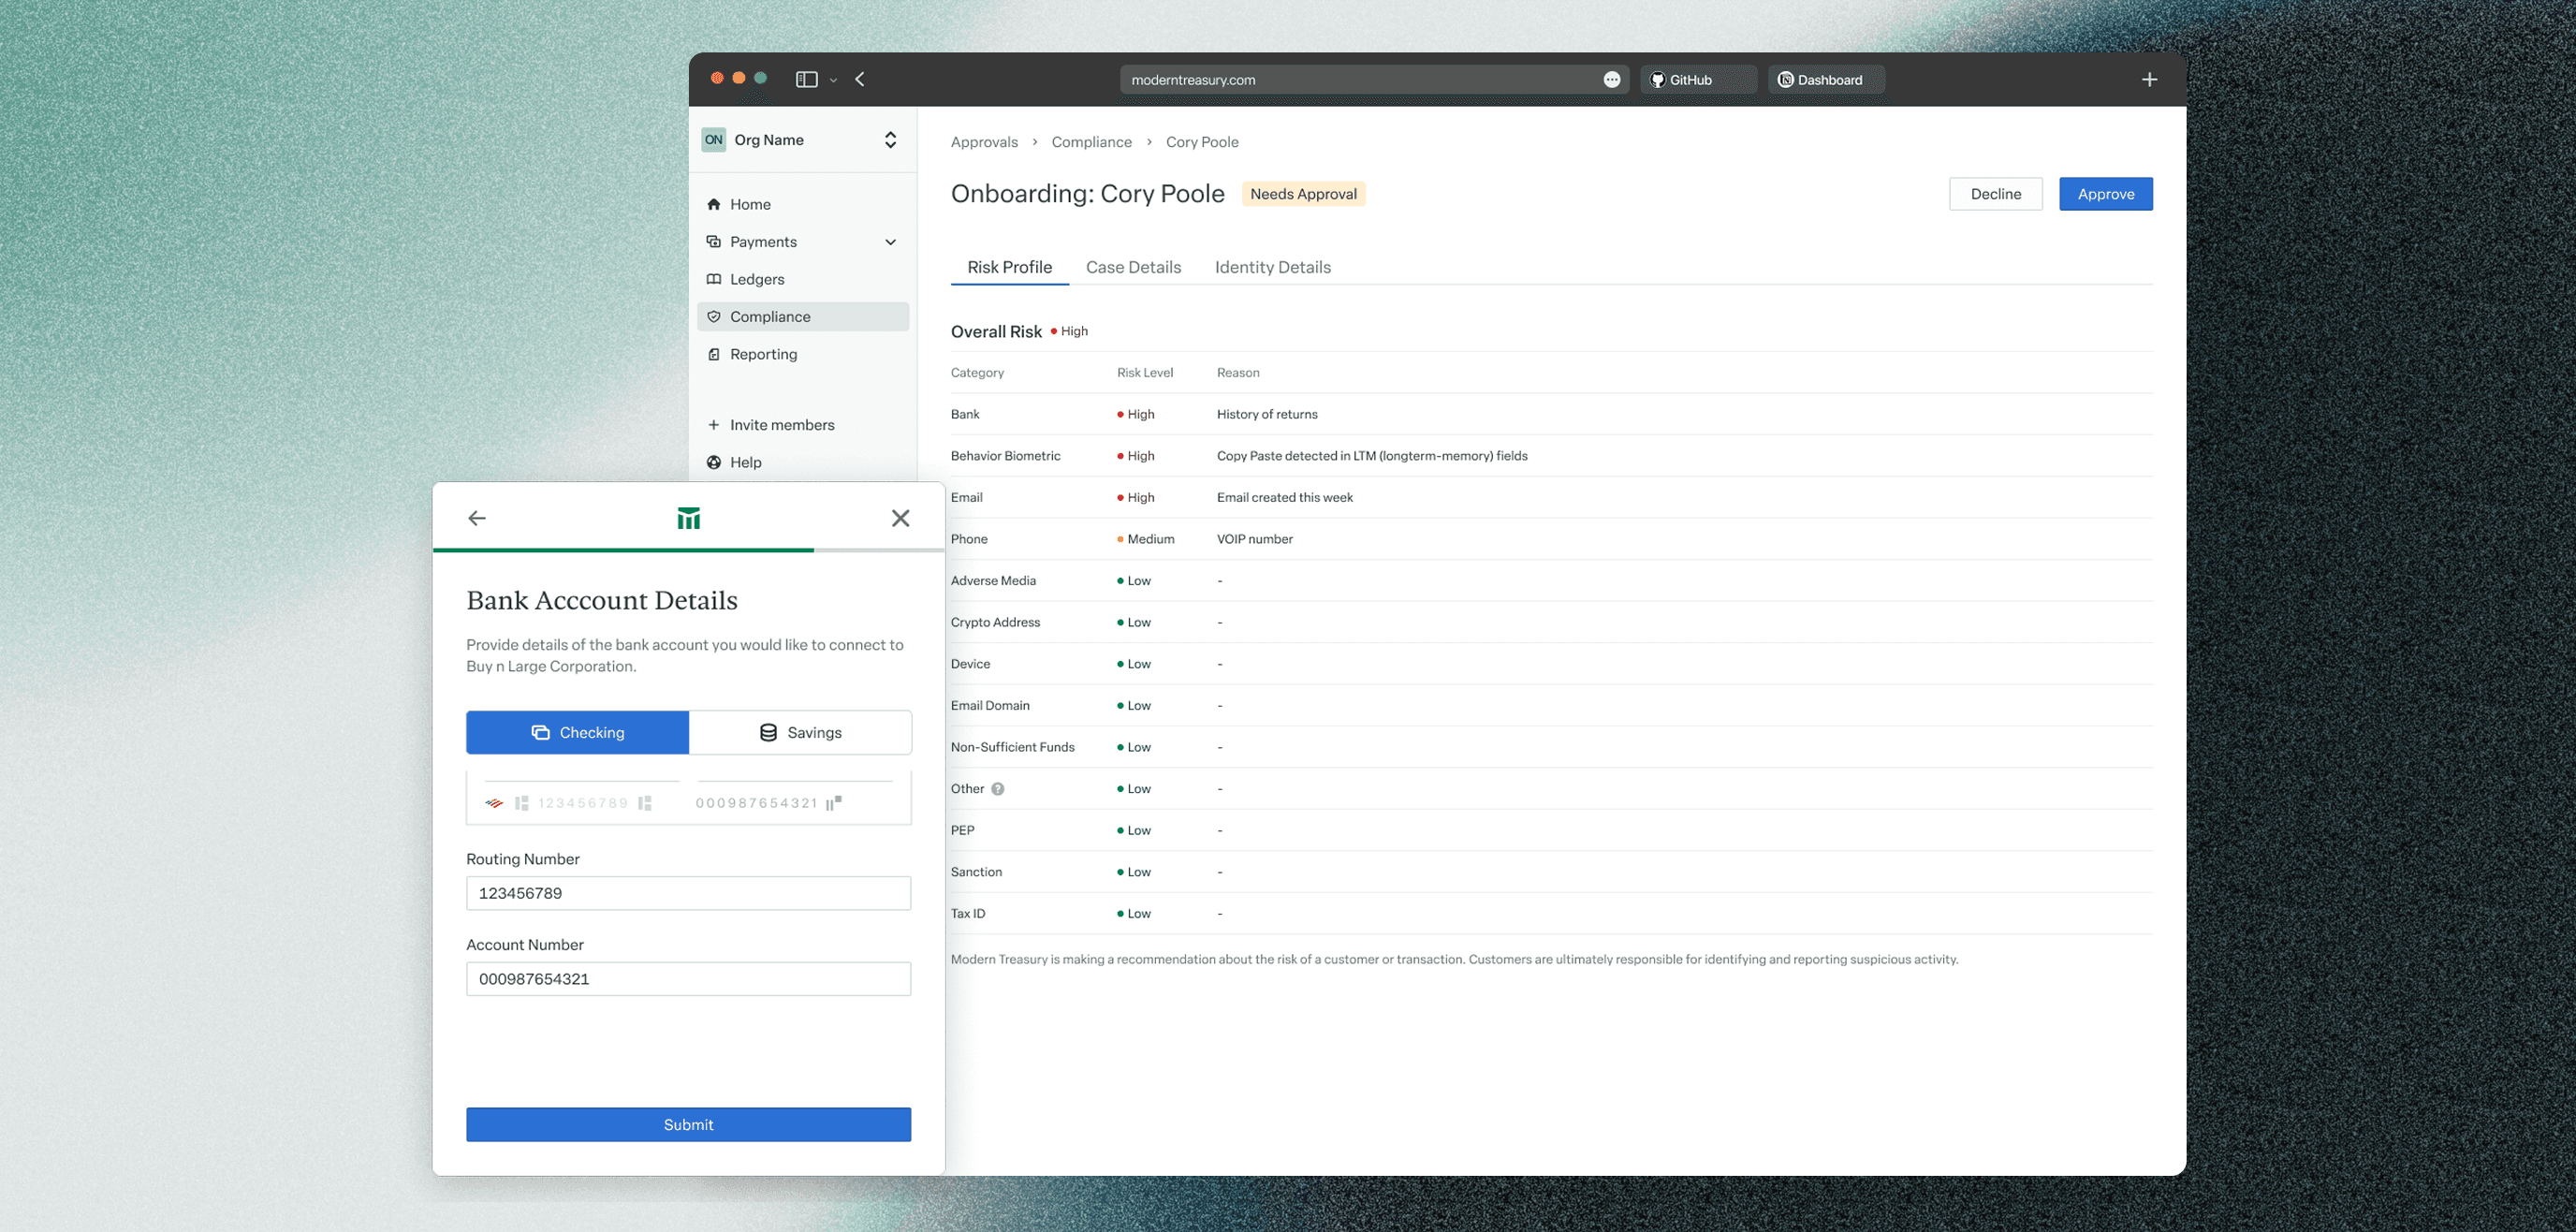This screenshot has width=2576, height=1232.
Task: Click the Decline button
Action: [1995, 194]
